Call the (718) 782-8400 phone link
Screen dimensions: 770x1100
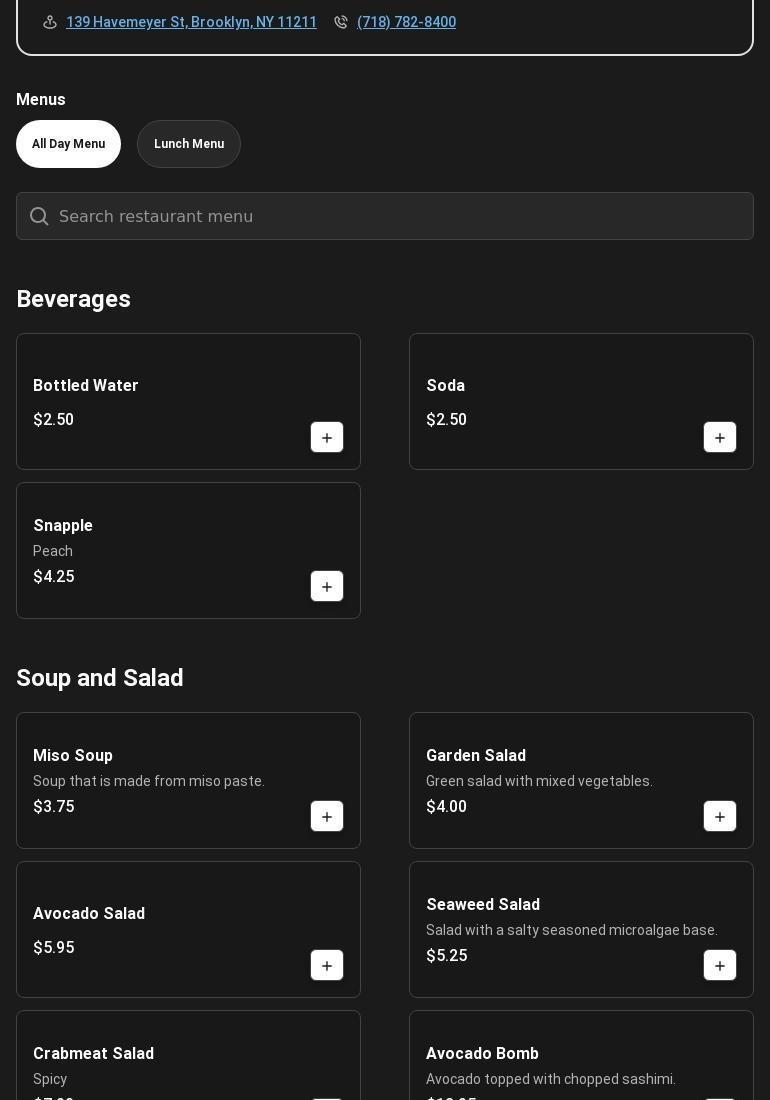(406, 22)
